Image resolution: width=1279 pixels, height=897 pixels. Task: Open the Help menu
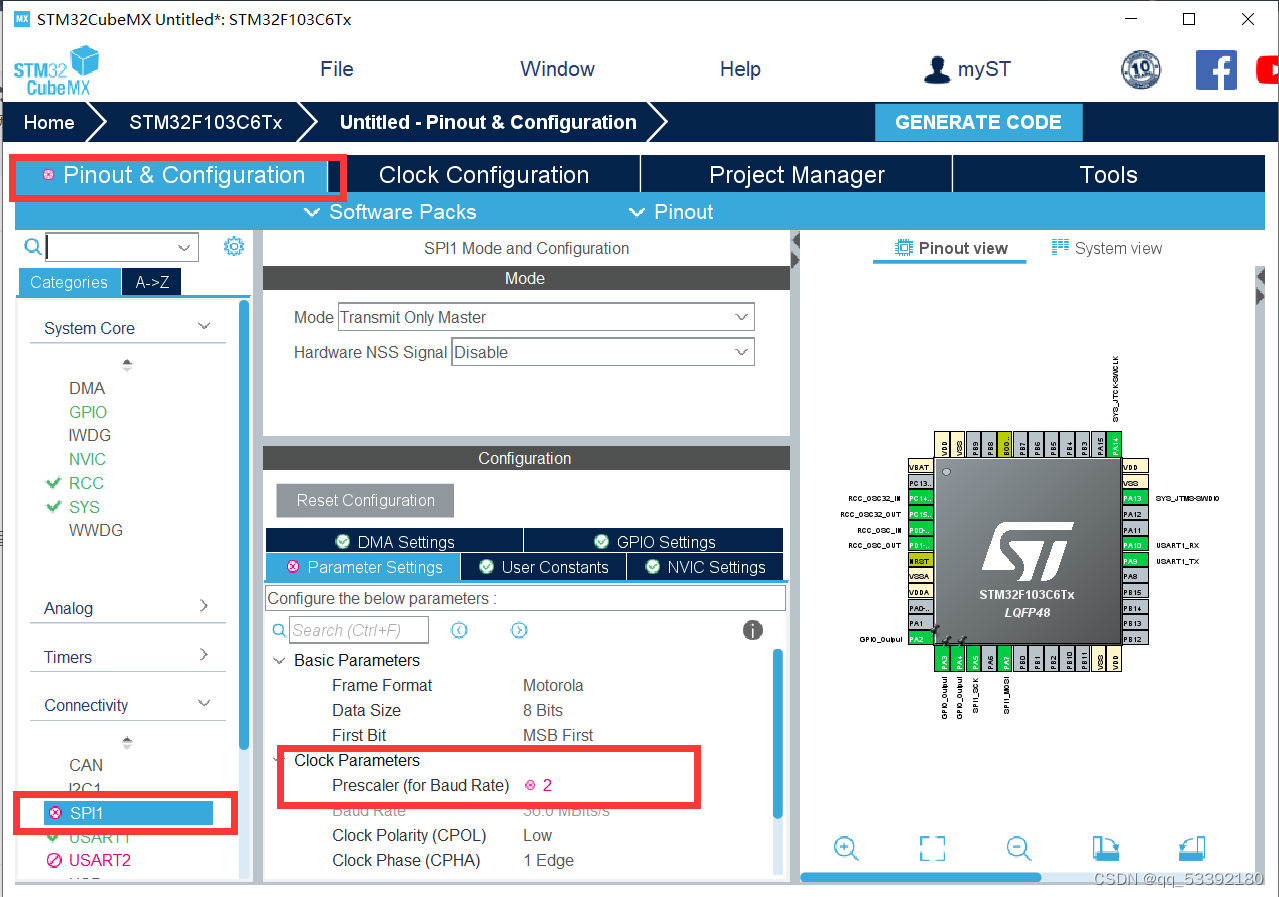(740, 69)
